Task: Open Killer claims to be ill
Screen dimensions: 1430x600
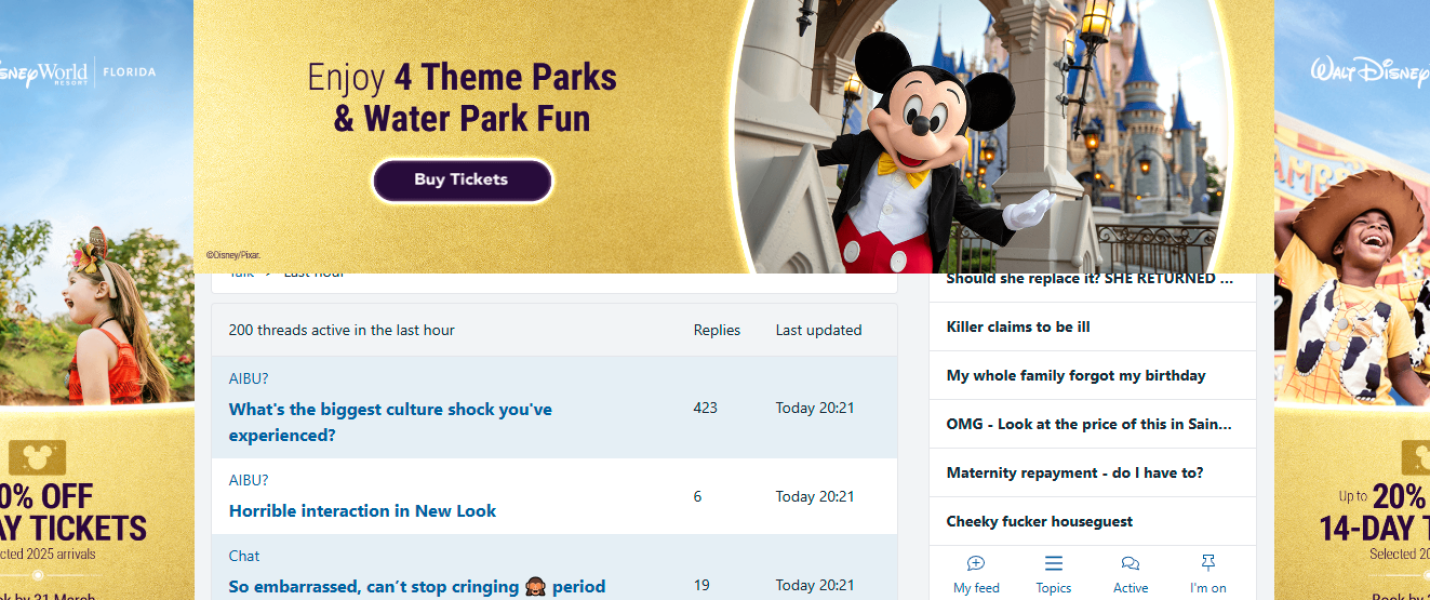Action: (x=1018, y=327)
